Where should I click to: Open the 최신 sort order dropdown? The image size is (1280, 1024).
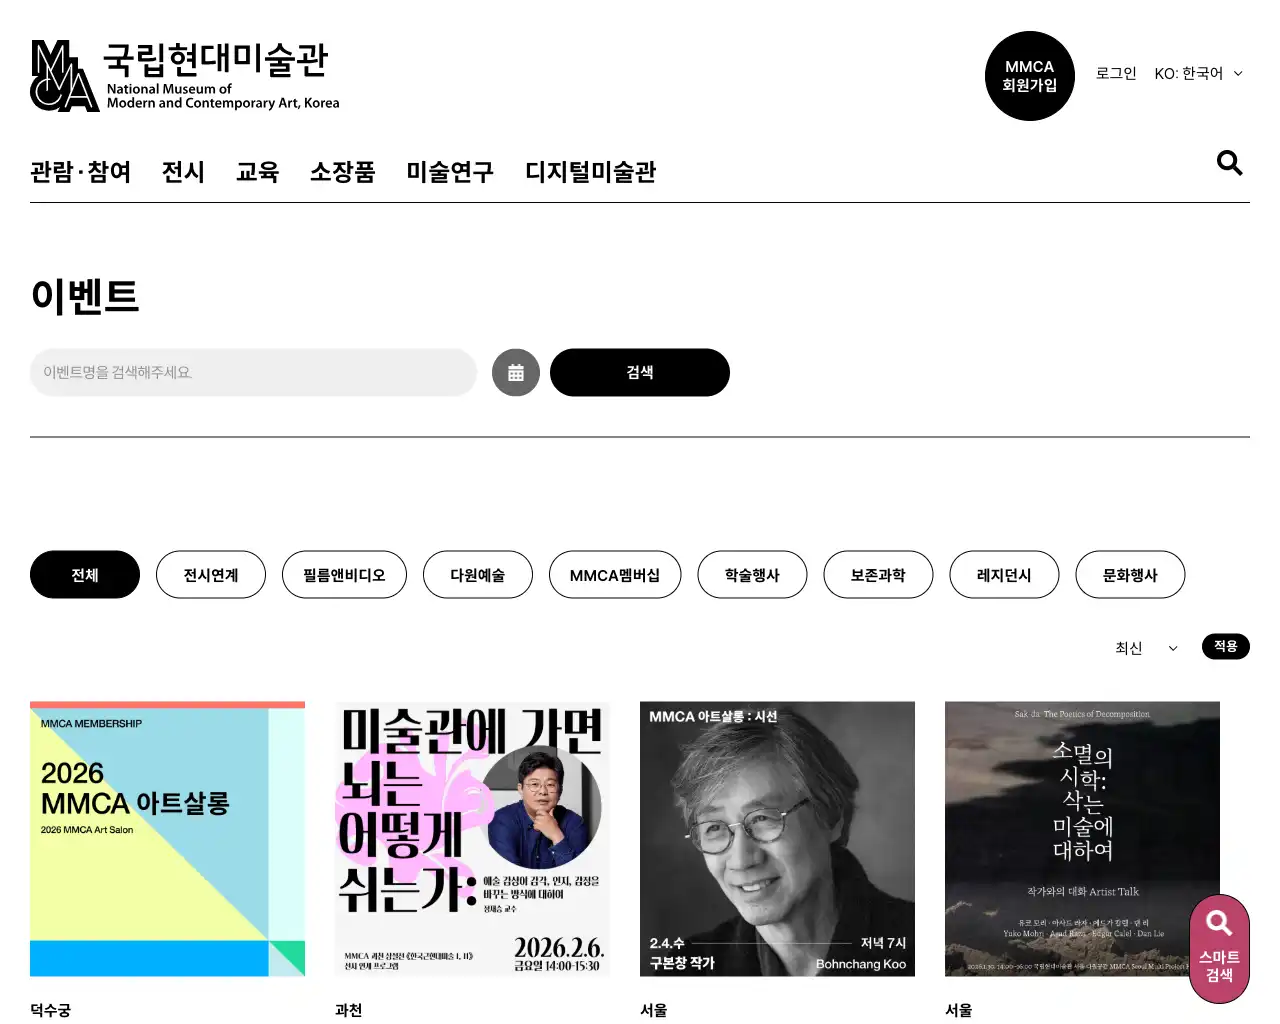1147,648
